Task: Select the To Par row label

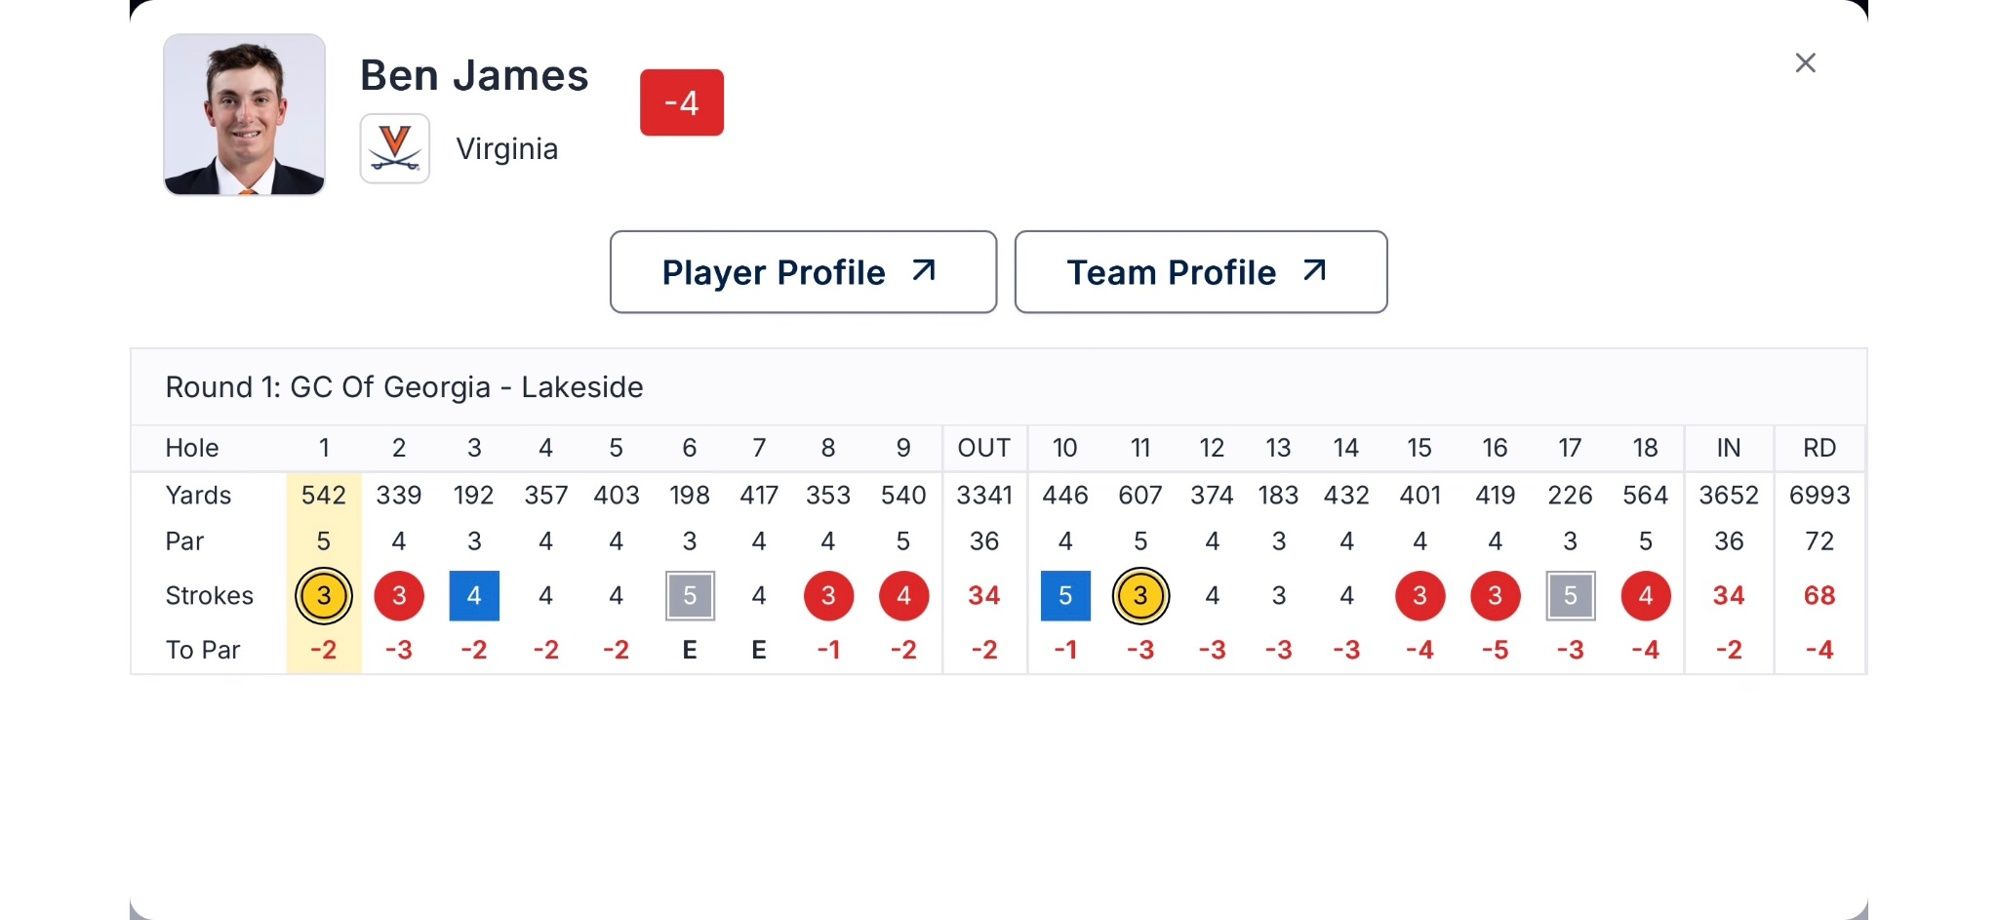Action: 202,649
